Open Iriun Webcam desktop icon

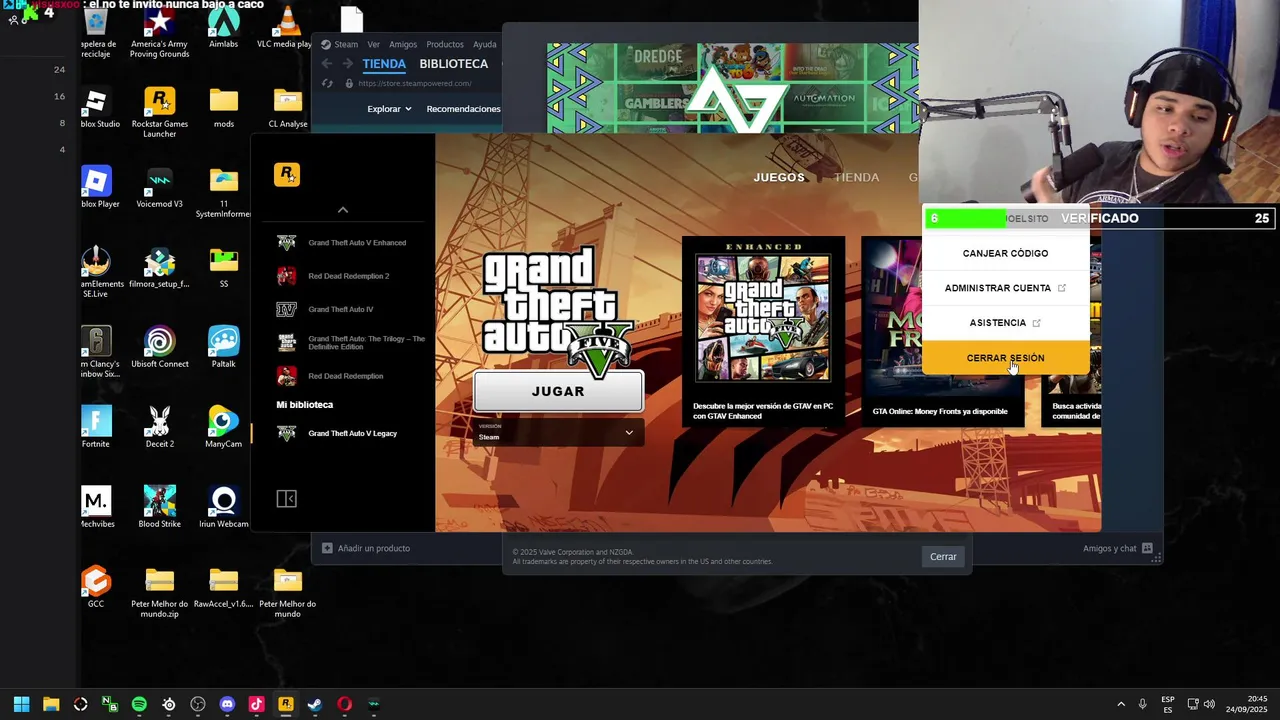tap(223, 508)
